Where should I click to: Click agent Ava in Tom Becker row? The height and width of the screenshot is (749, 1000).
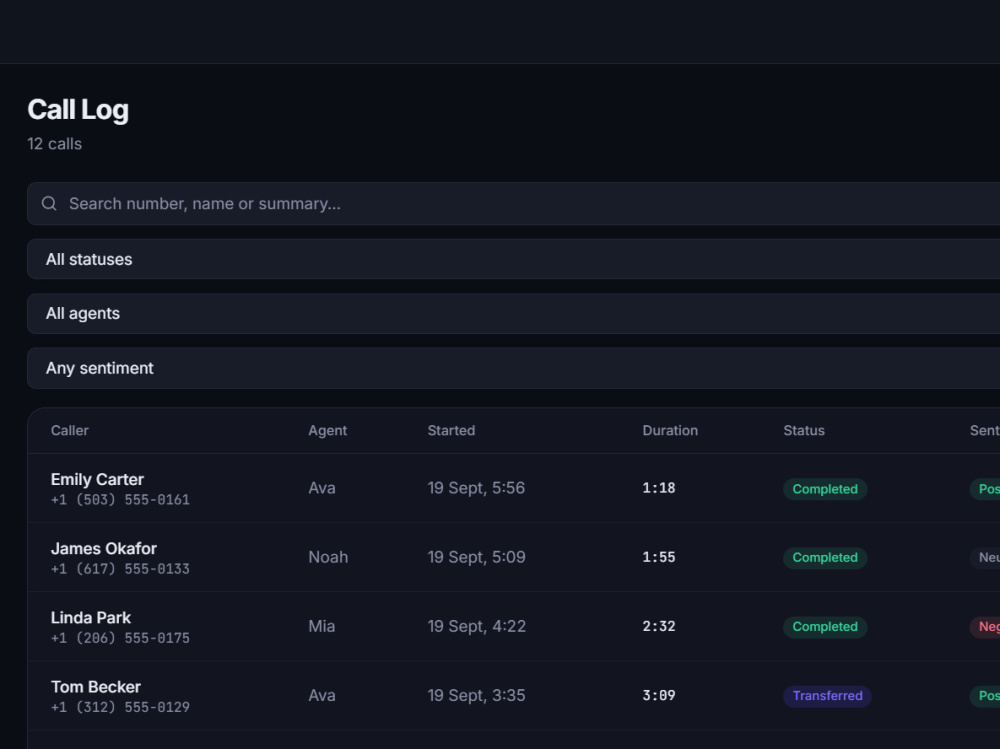[321, 695]
